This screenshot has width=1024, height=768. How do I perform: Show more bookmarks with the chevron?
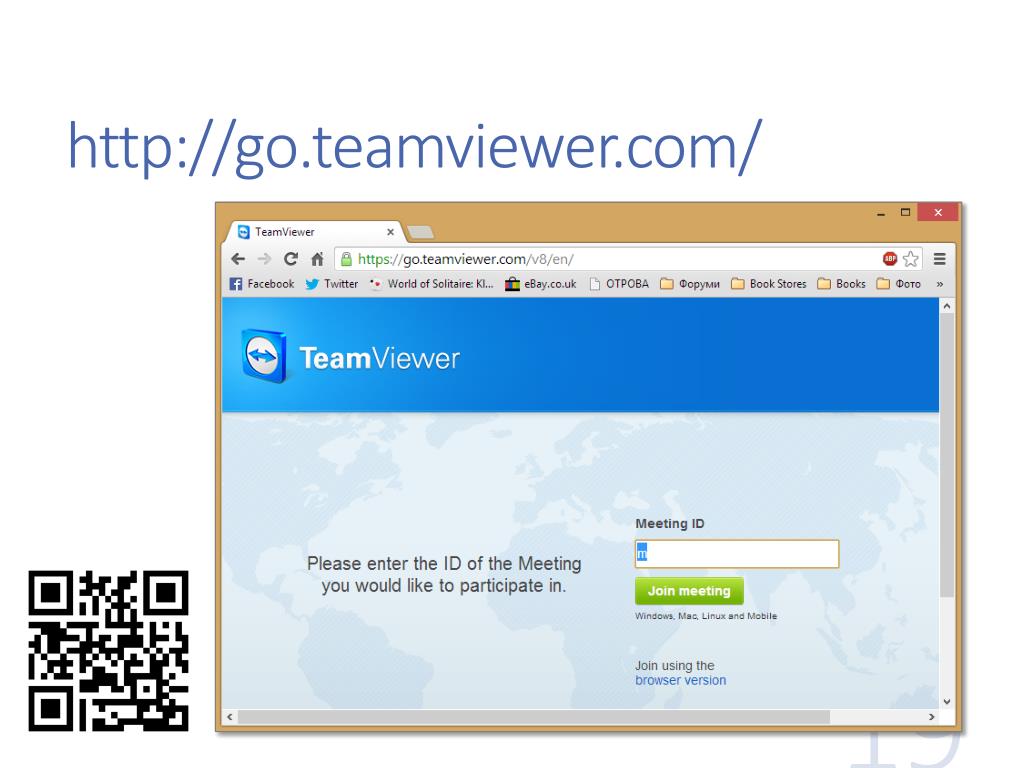[940, 284]
